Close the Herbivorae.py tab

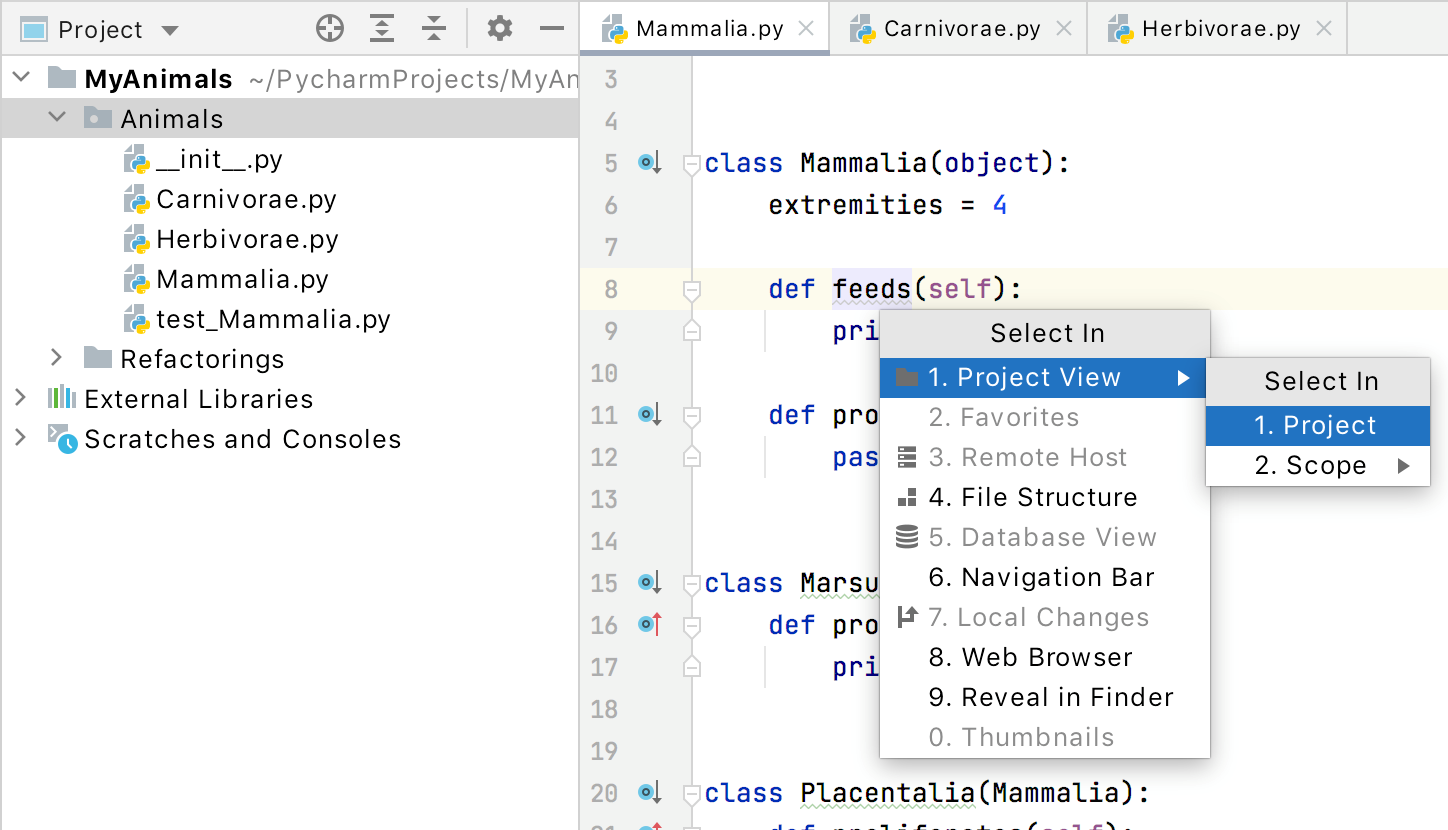click(1324, 29)
